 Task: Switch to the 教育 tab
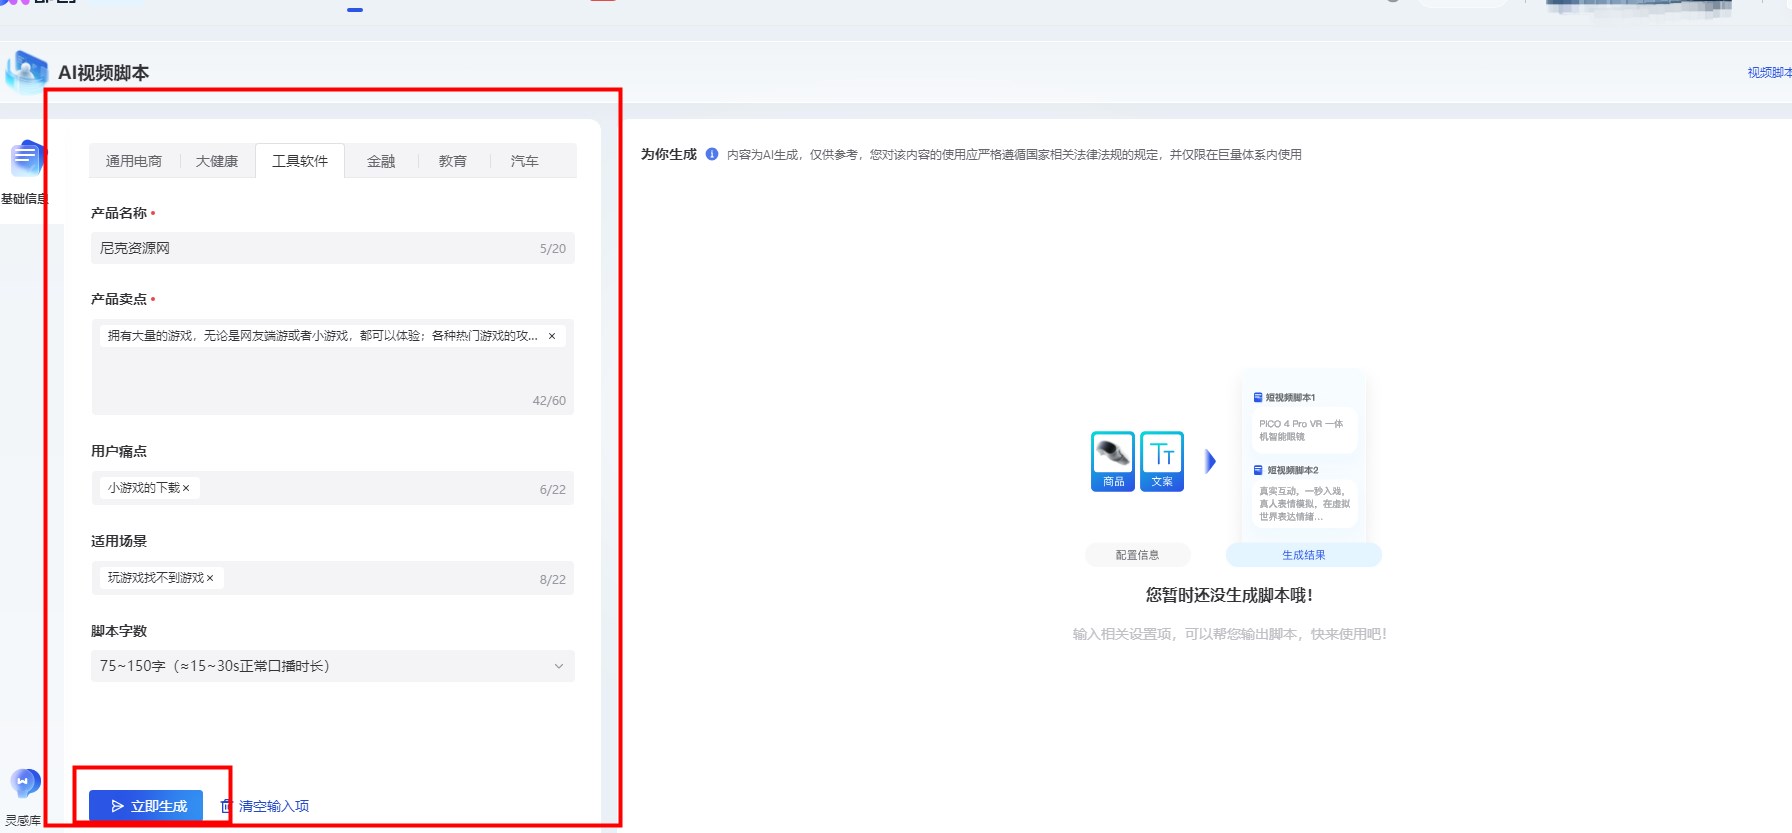453,161
